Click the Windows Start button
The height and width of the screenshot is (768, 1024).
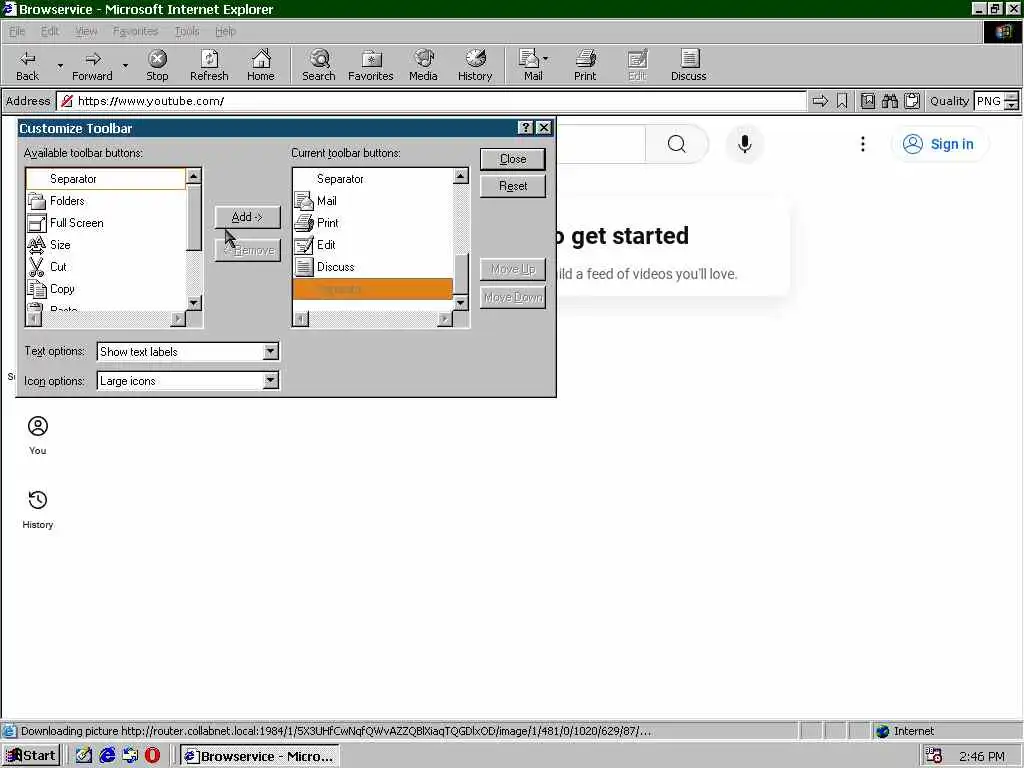tap(31, 756)
